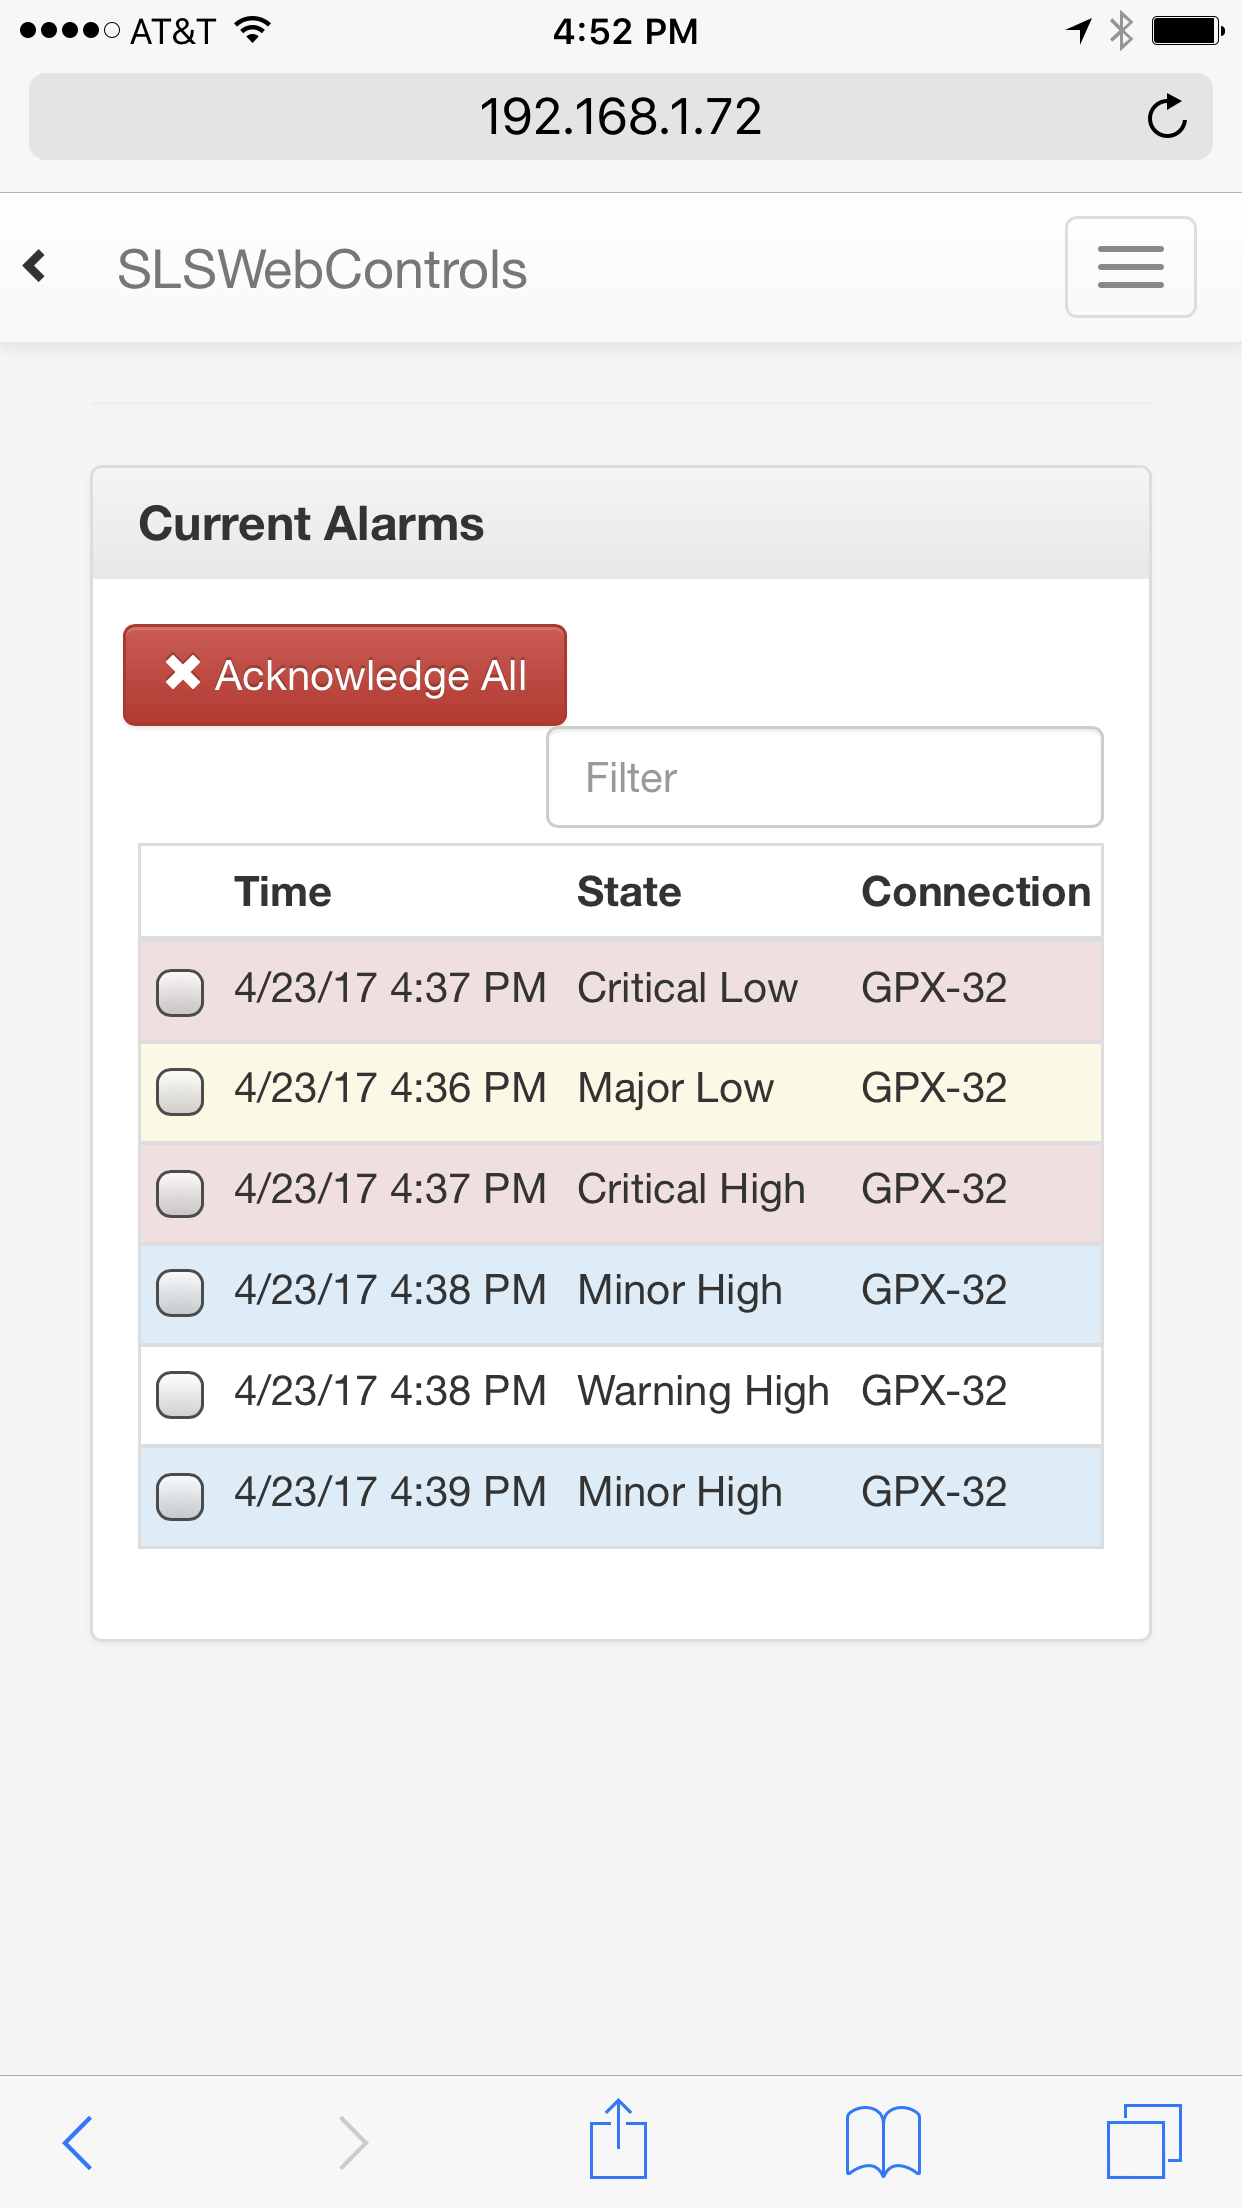Tap the 192.168.1.72 address bar

620,117
